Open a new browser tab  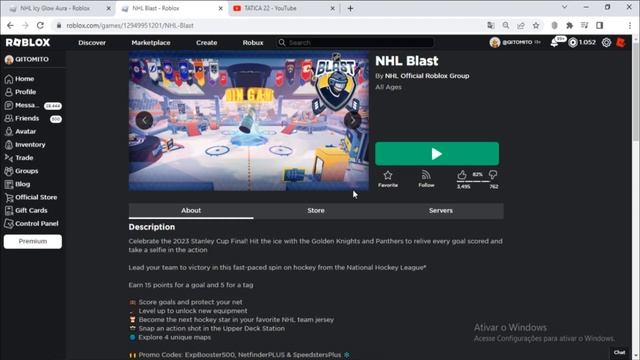coord(350,9)
